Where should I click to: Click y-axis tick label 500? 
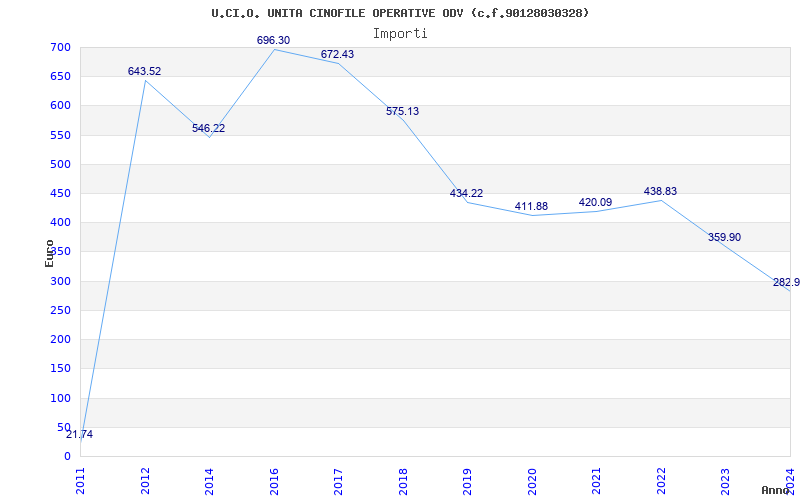[x=61, y=165]
